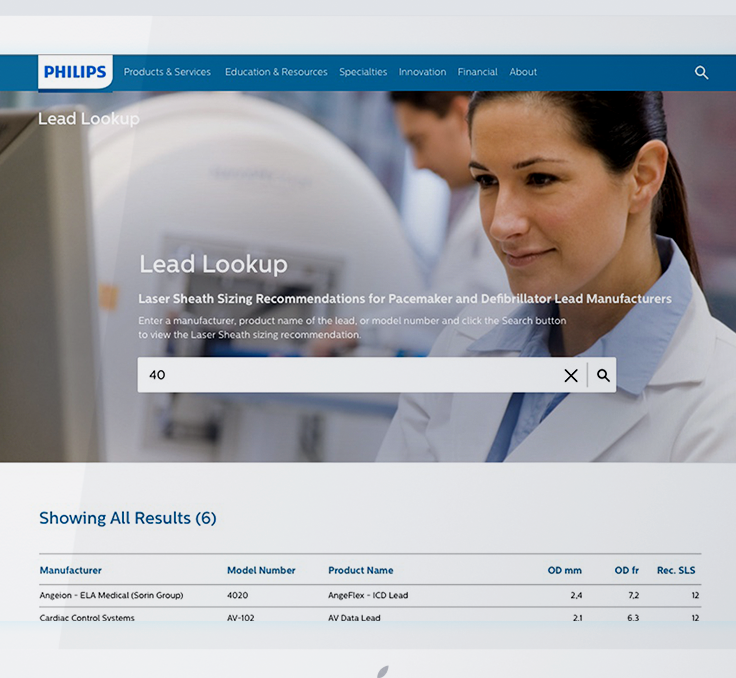The height and width of the screenshot is (678, 736).
Task: Select AV Data Lead cell
Action: 354,617
